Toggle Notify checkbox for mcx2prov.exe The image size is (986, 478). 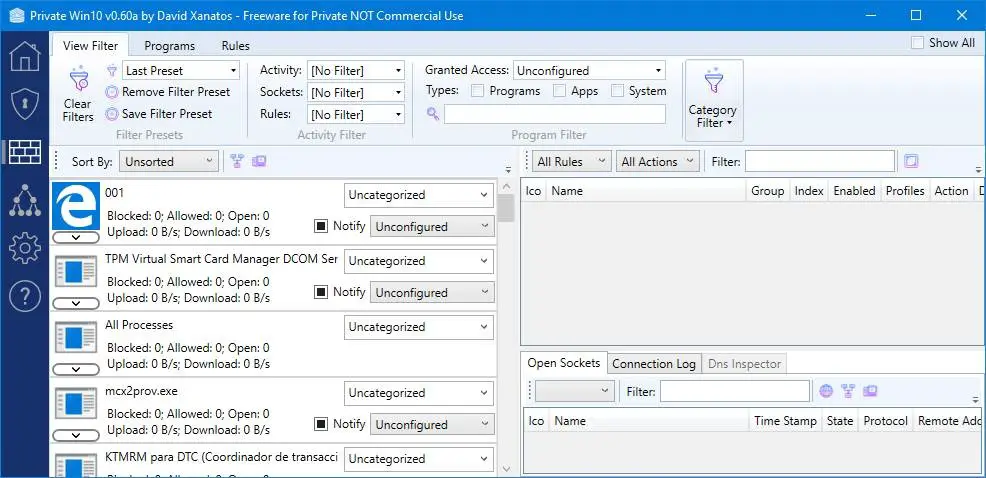[x=321, y=425]
